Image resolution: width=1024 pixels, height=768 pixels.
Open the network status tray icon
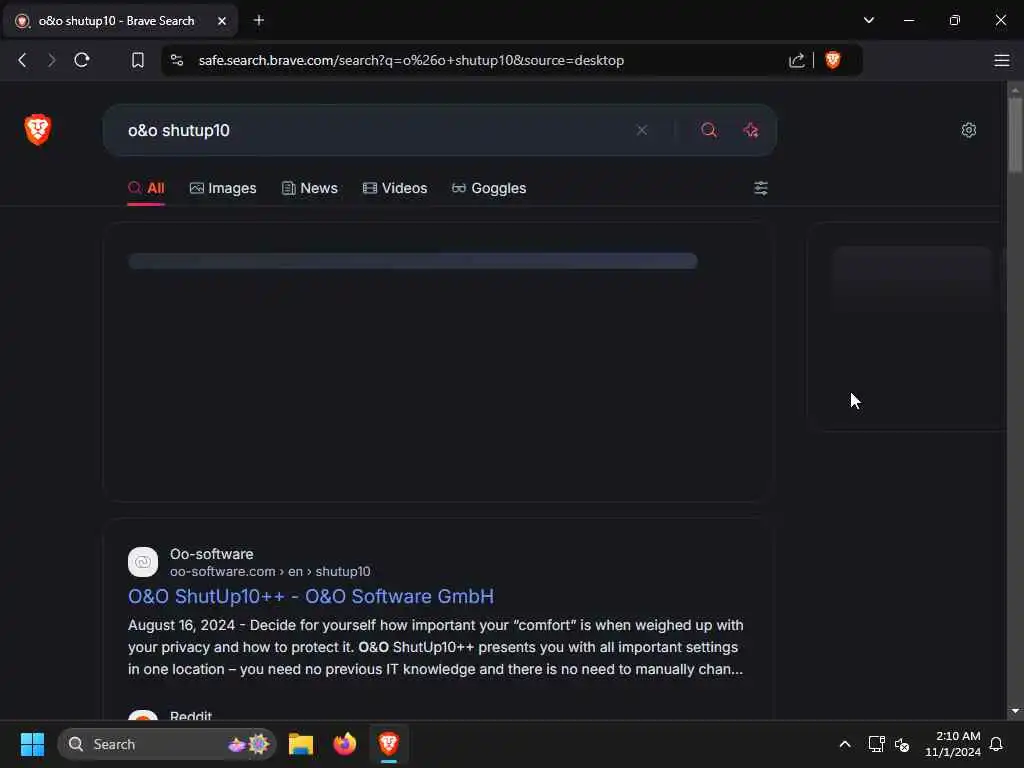(876, 744)
